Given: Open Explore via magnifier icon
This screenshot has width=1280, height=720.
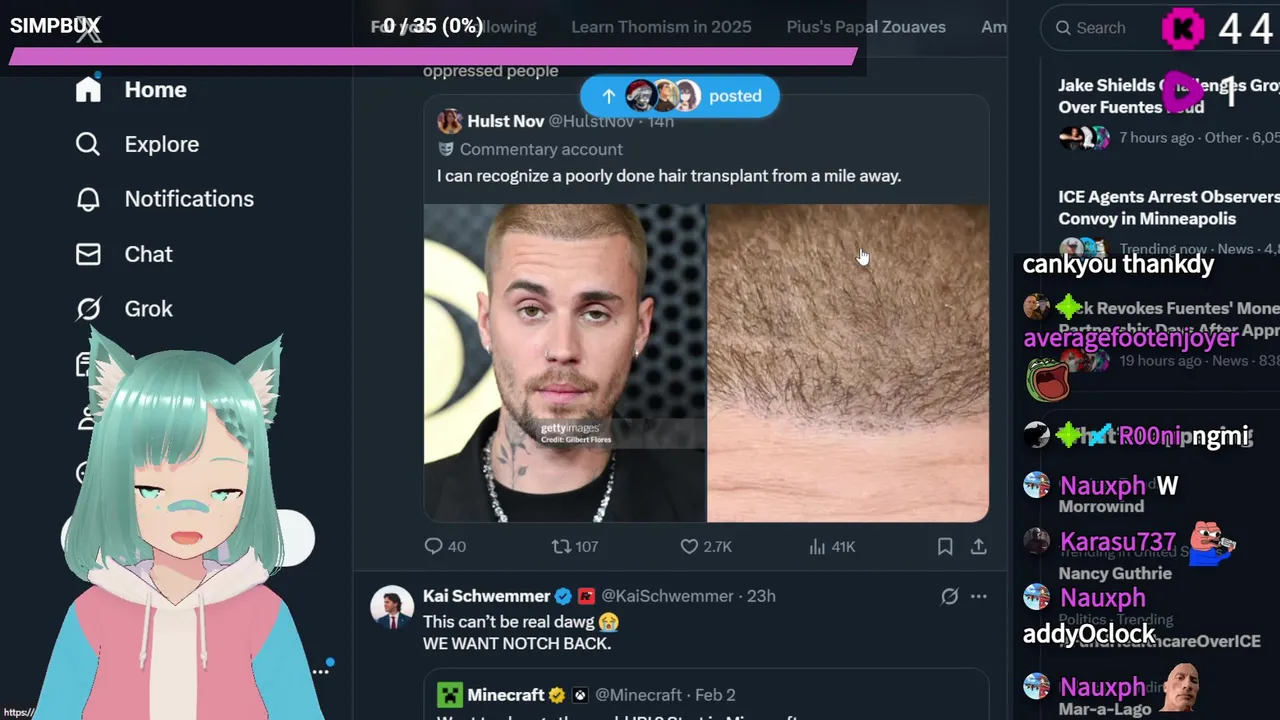Looking at the screenshot, I should tap(88, 144).
